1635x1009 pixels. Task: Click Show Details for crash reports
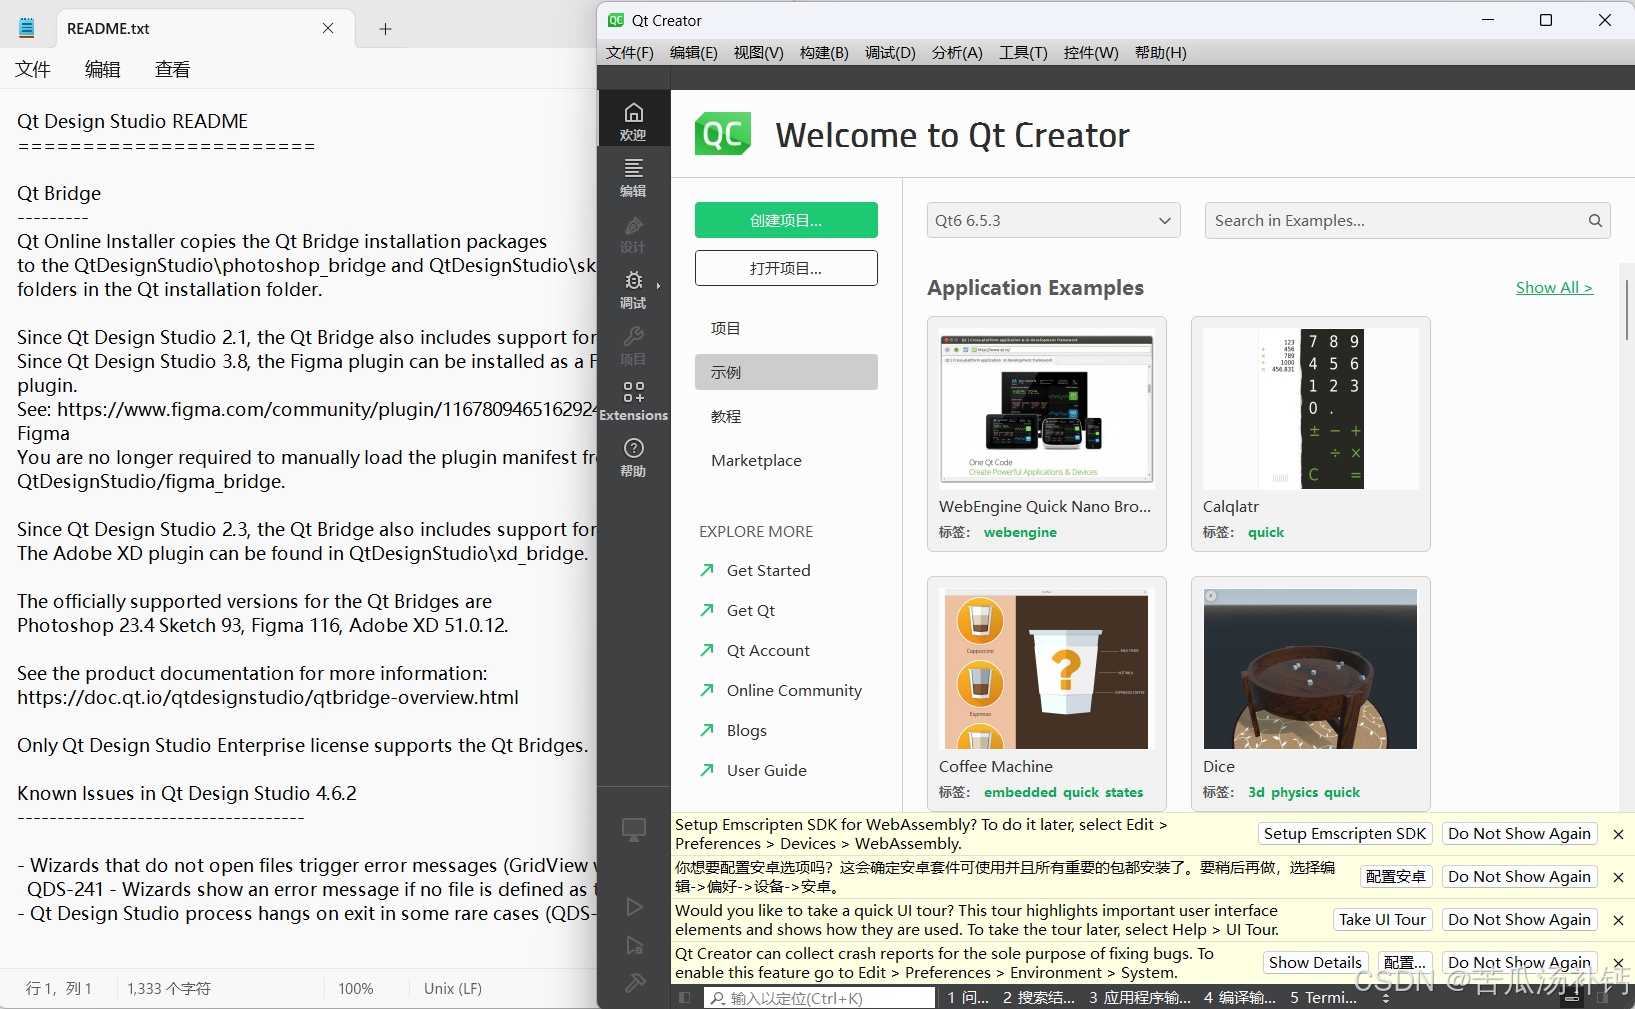coord(1315,963)
